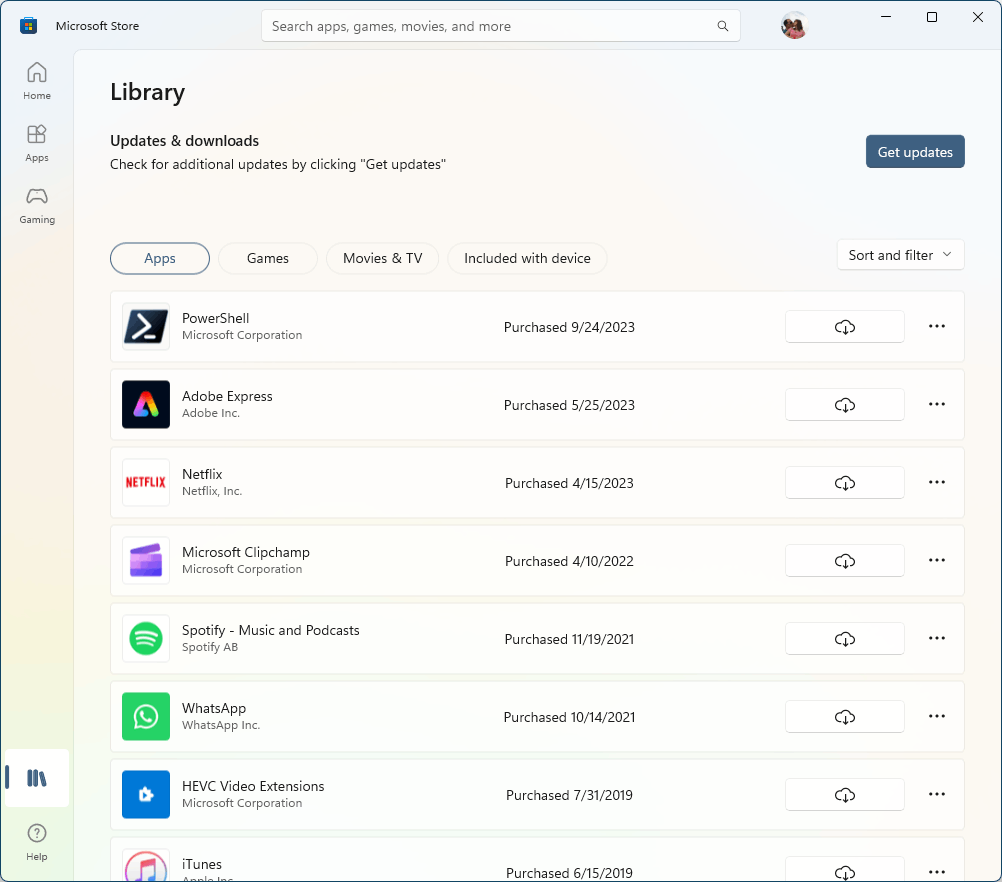Download WhatsApp with the cloud button

[844, 716]
